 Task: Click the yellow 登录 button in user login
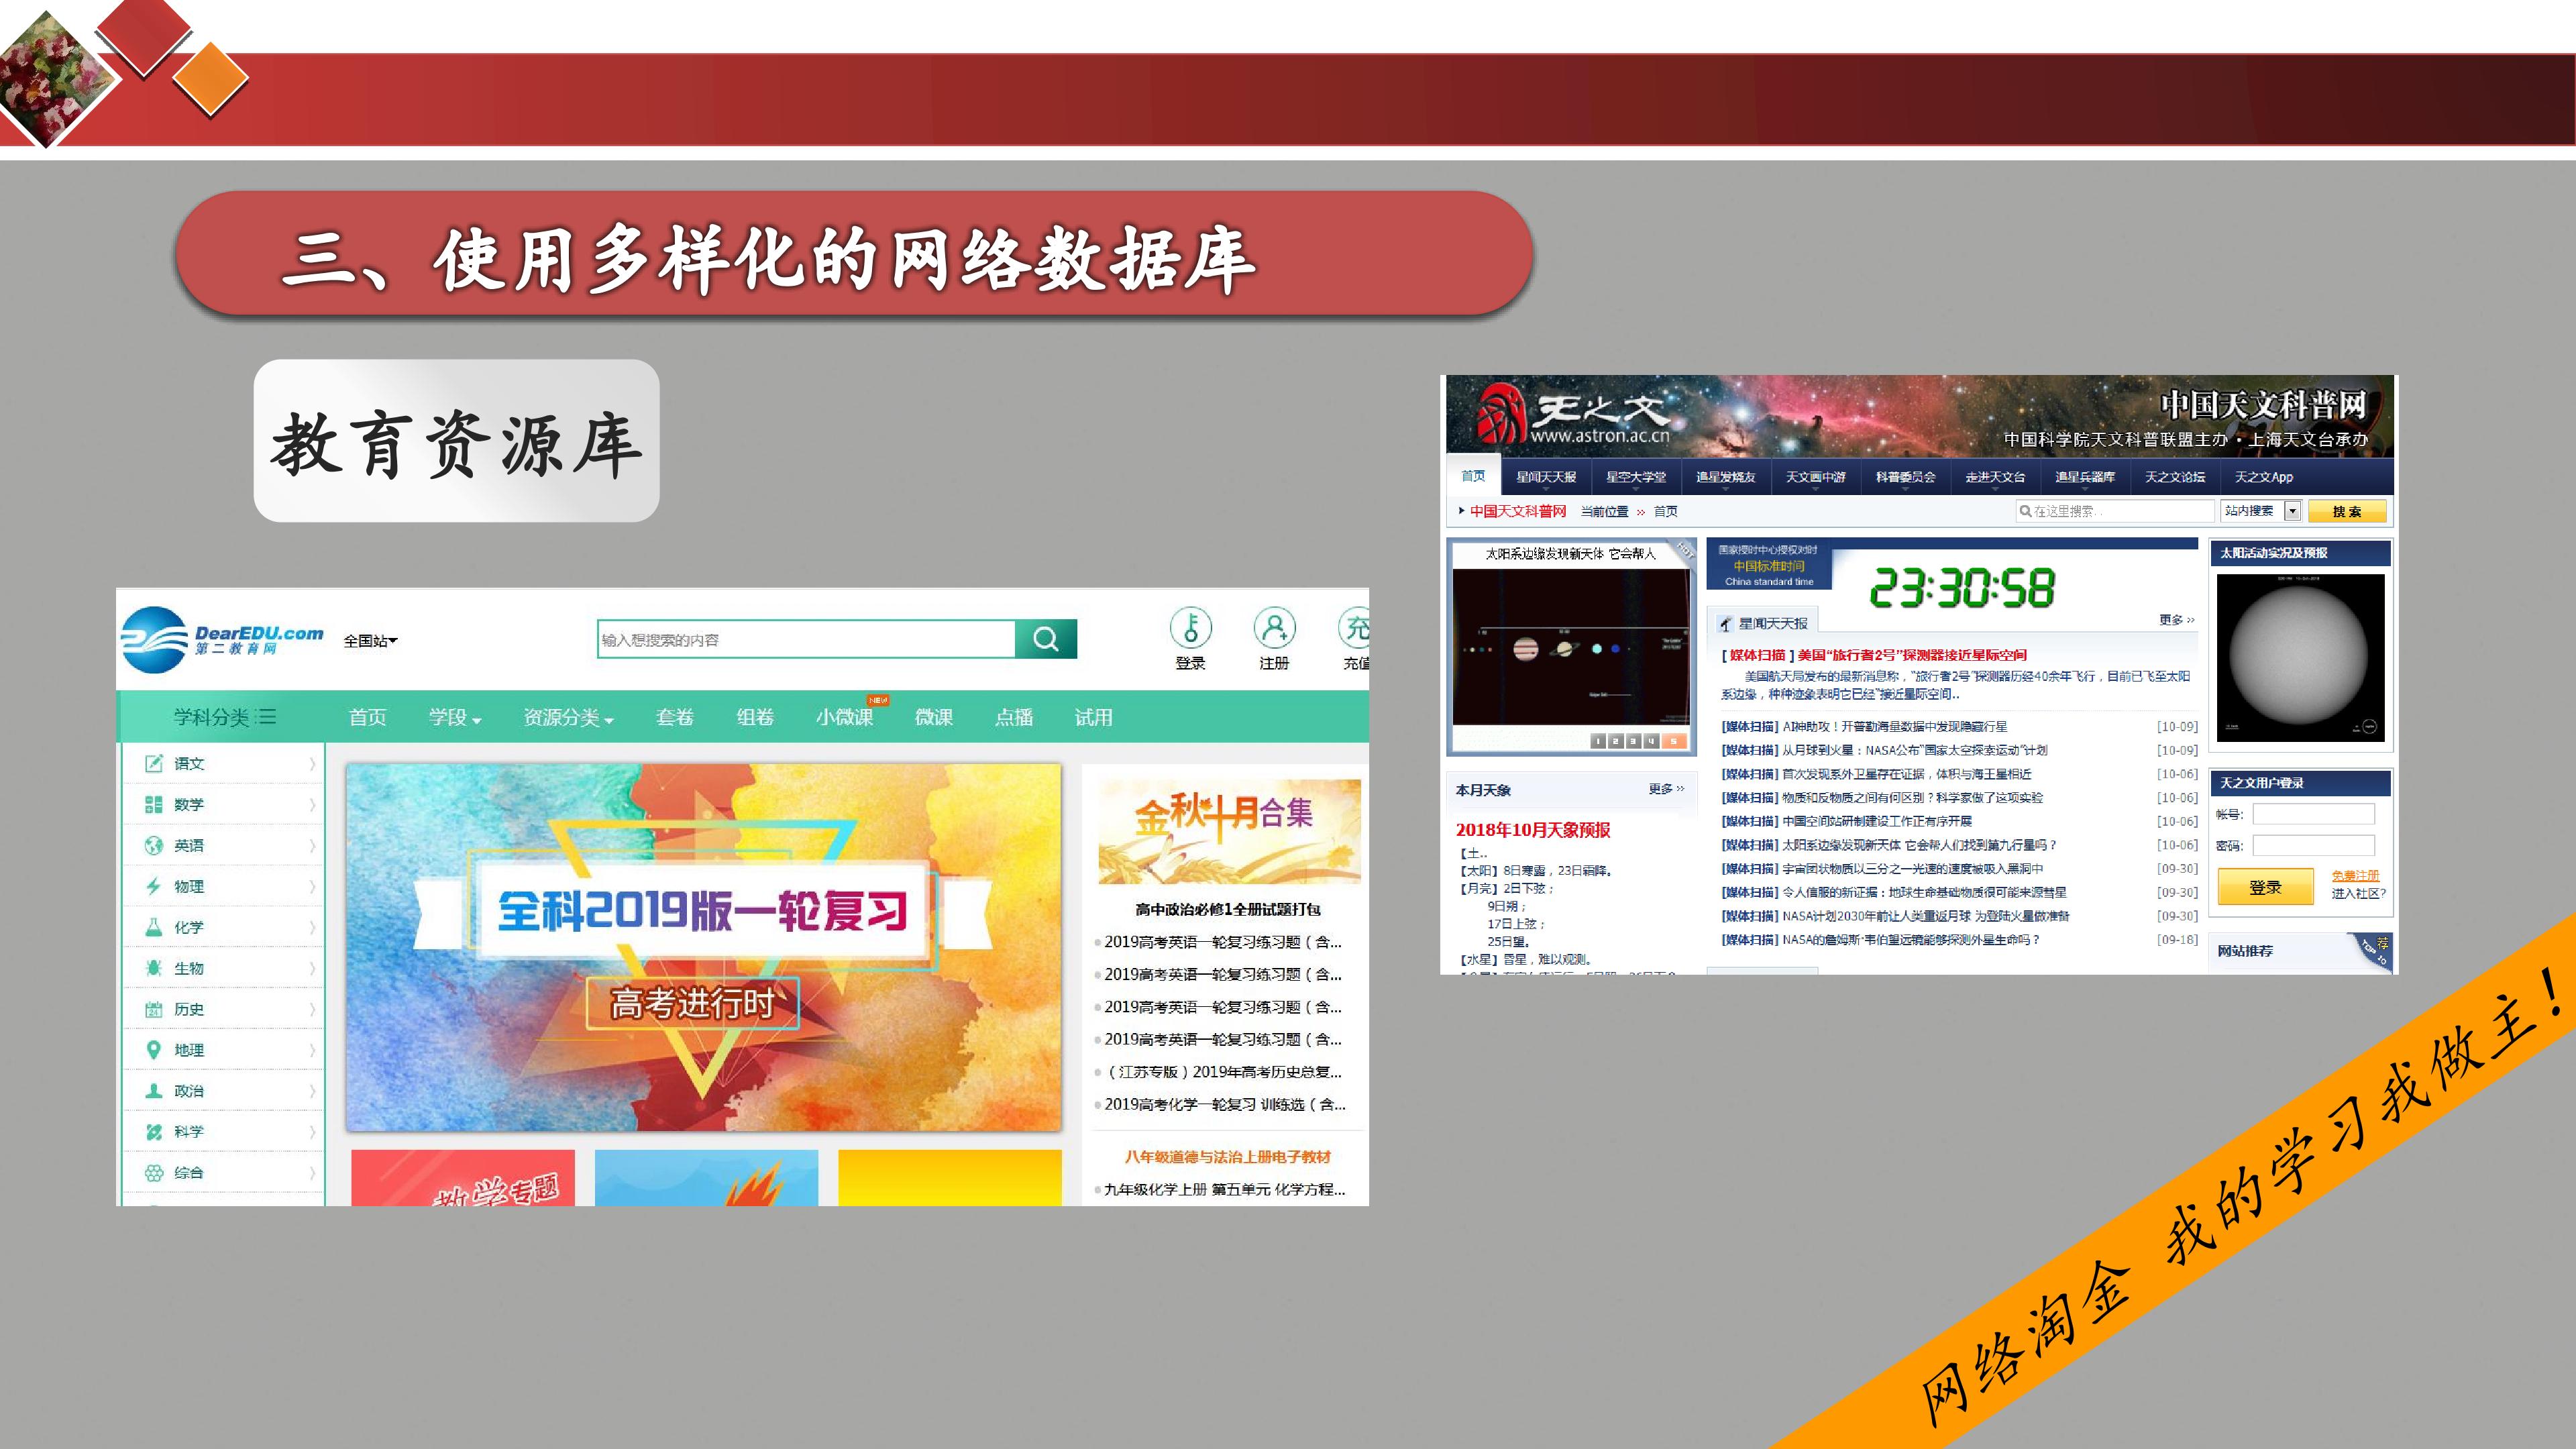[x=2265, y=887]
